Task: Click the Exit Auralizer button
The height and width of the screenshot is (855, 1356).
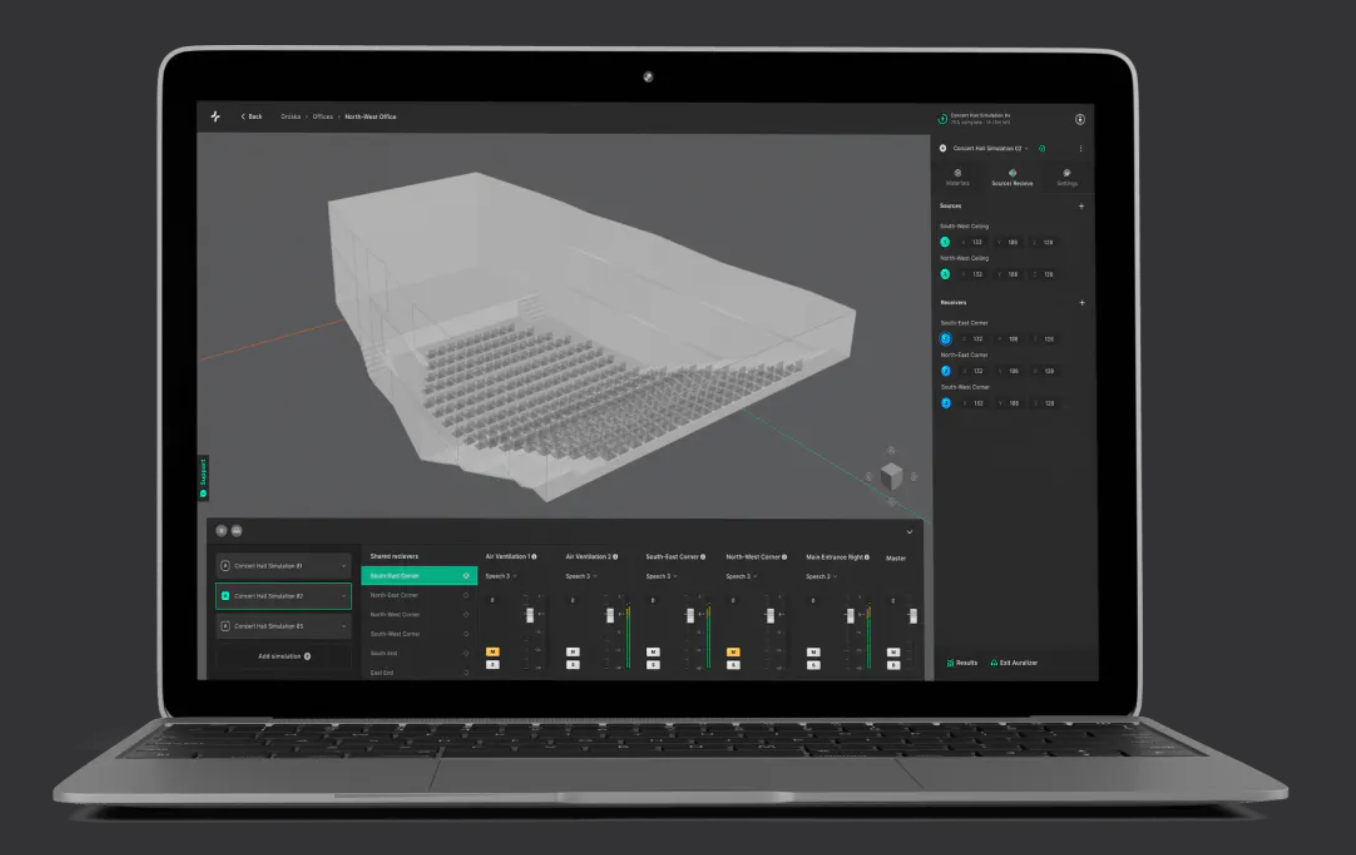Action: click(x=1014, y=663)
